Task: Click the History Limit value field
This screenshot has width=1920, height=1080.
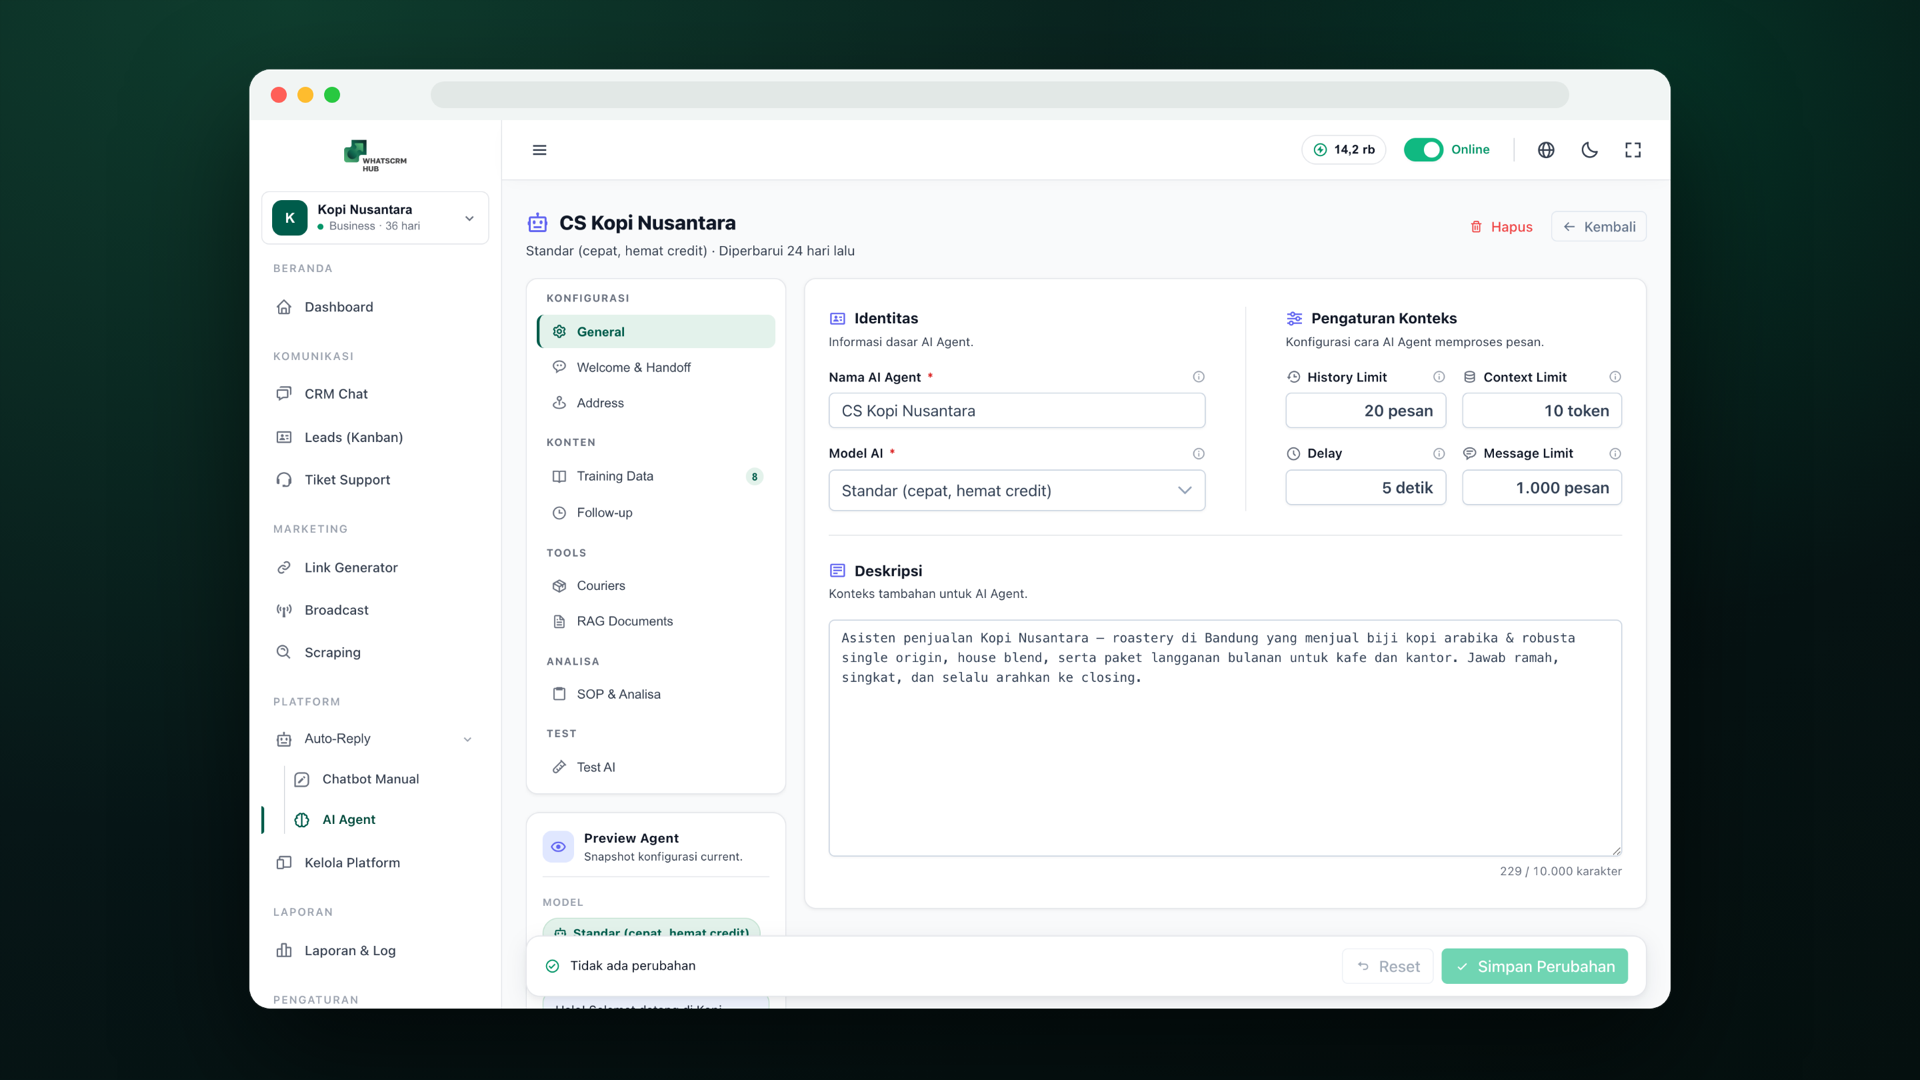Action: (x=1365, y=411)
